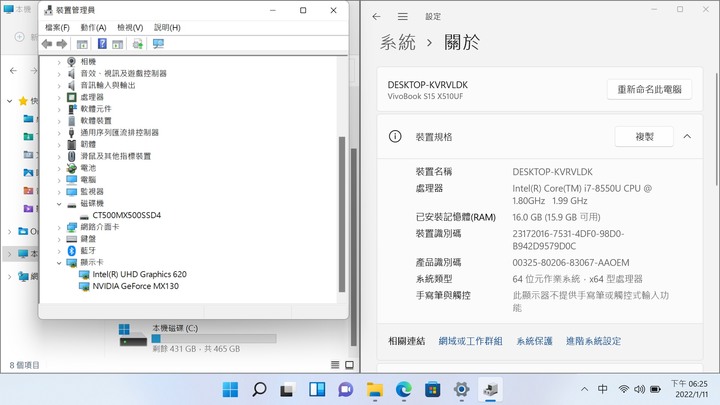Open 本機磁碟 (C:) drive icon in Explorer
The width and height of the screenshot is (720, 405).
click(132, 335)
